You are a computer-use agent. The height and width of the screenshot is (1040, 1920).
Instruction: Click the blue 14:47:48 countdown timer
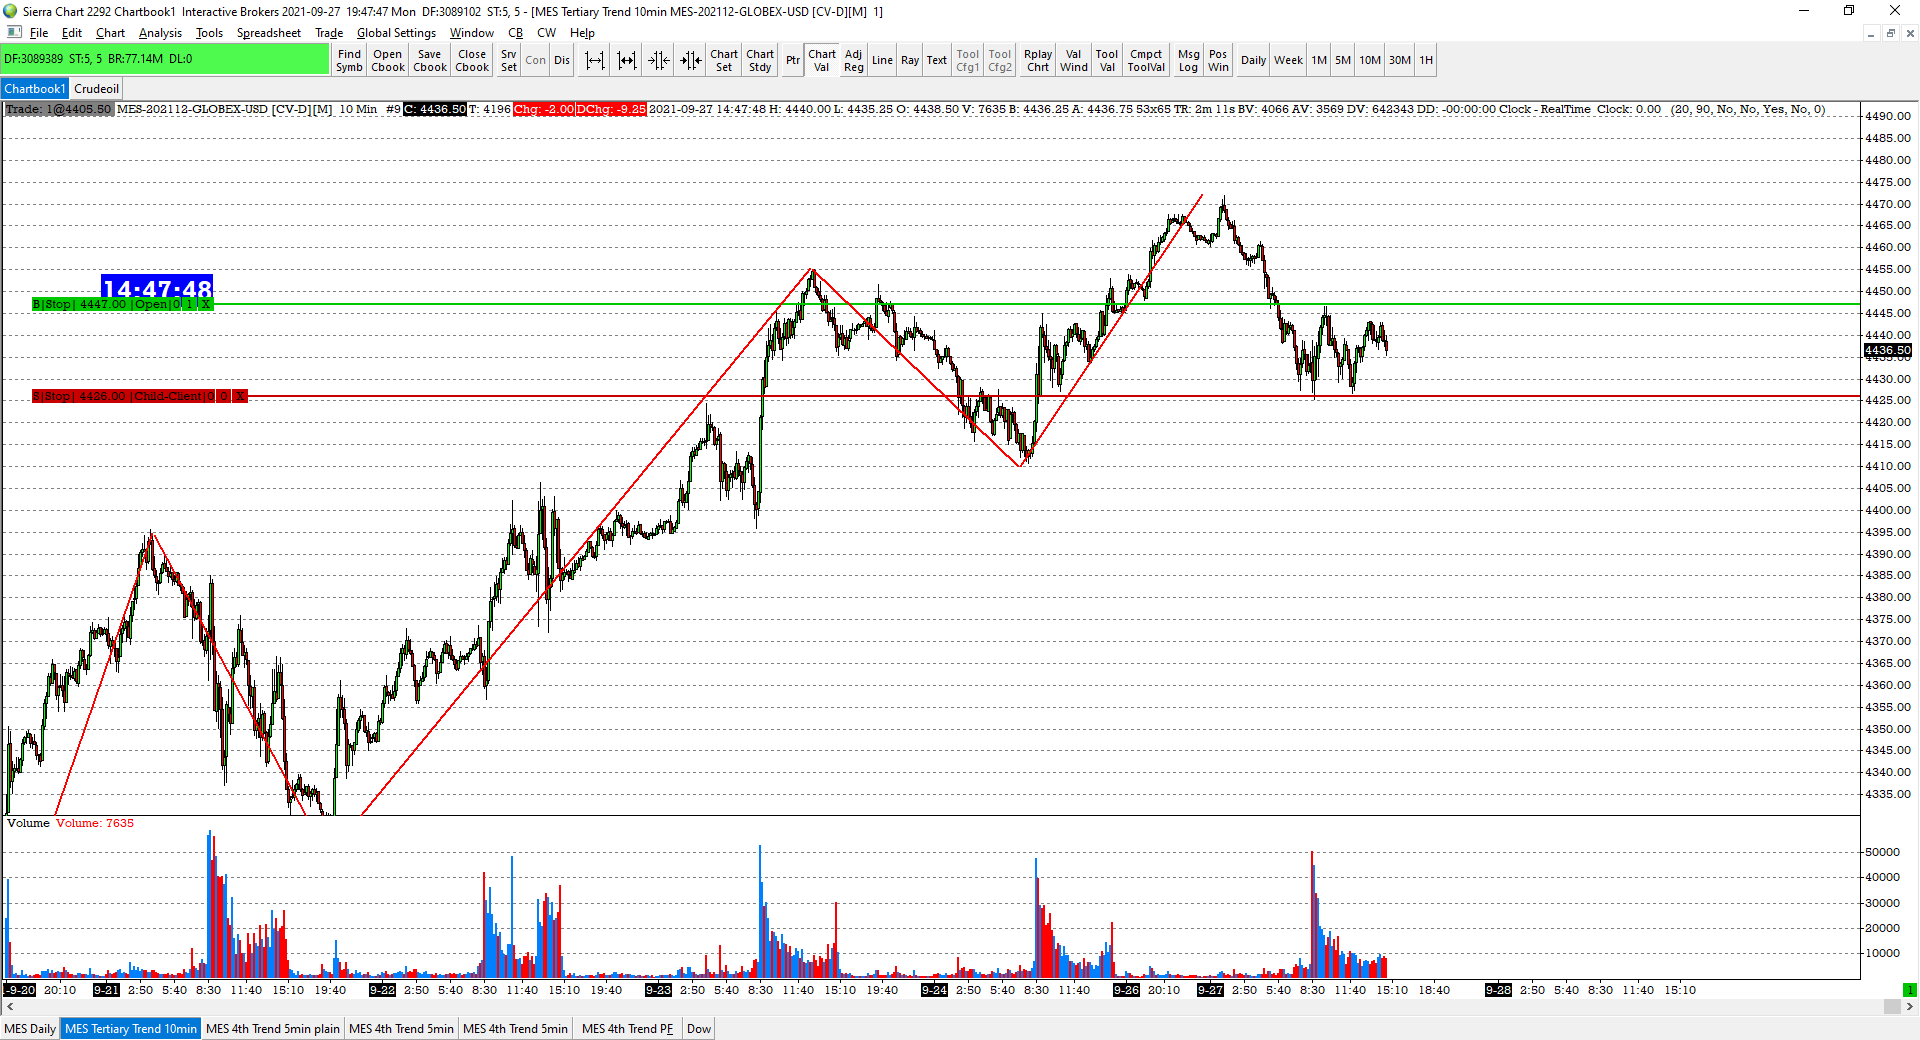point(157,286)
